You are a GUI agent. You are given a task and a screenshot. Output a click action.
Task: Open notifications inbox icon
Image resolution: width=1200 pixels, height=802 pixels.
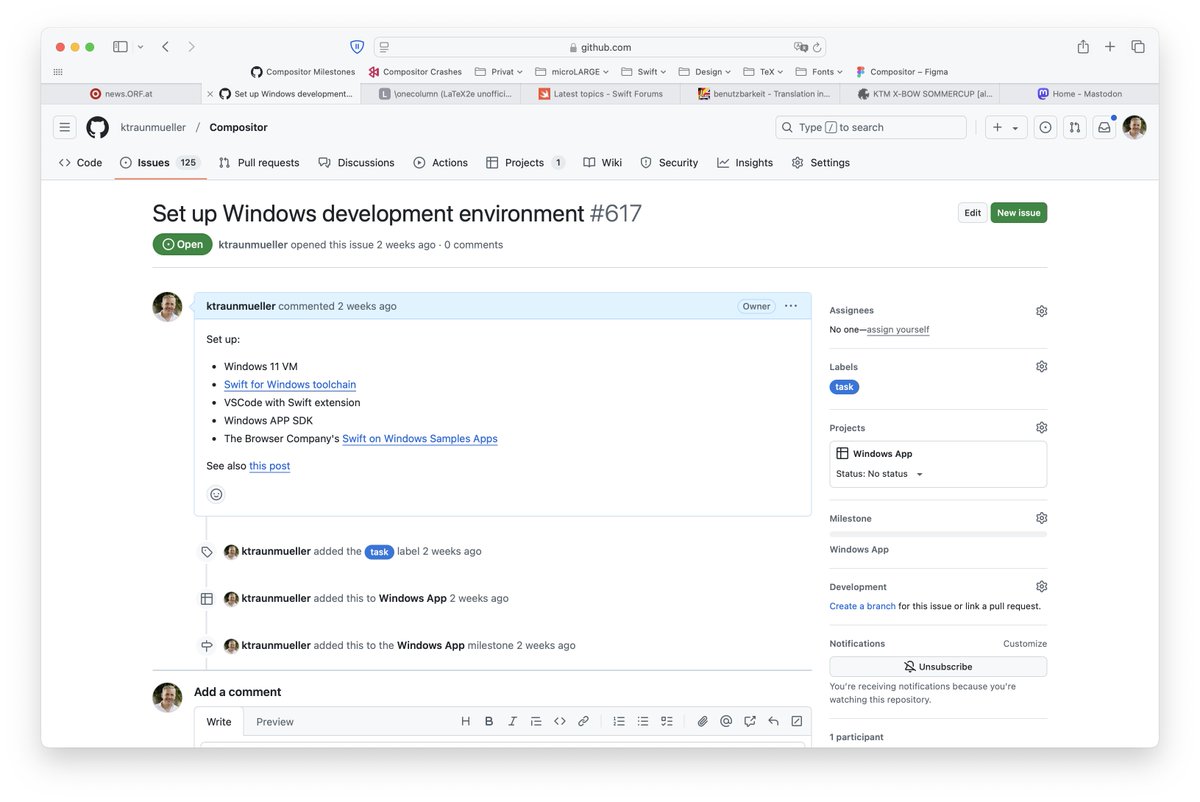1104,127
